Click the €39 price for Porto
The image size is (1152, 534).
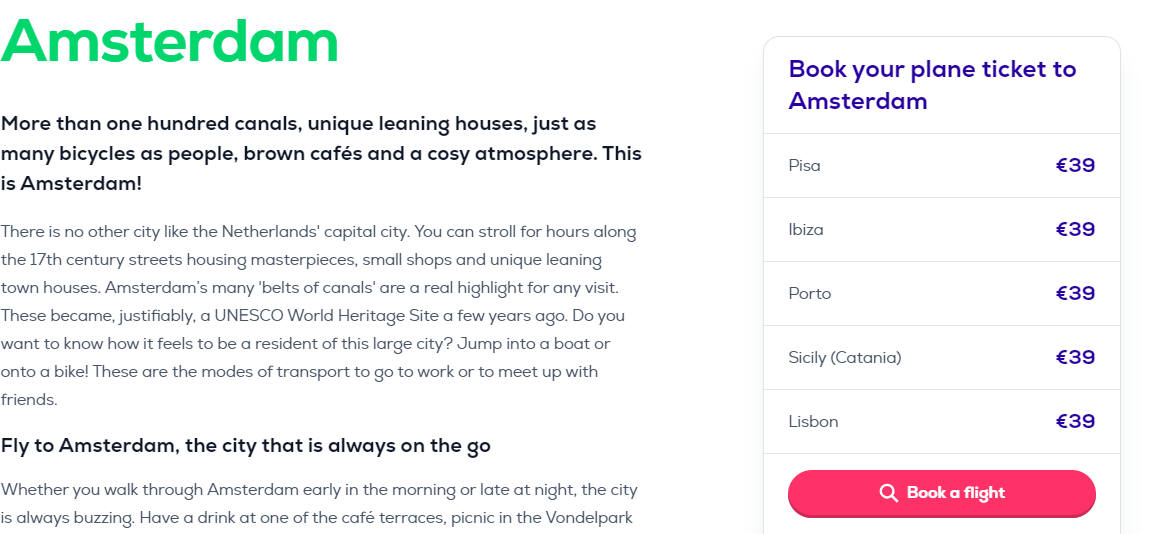[x=1076, y=294]
